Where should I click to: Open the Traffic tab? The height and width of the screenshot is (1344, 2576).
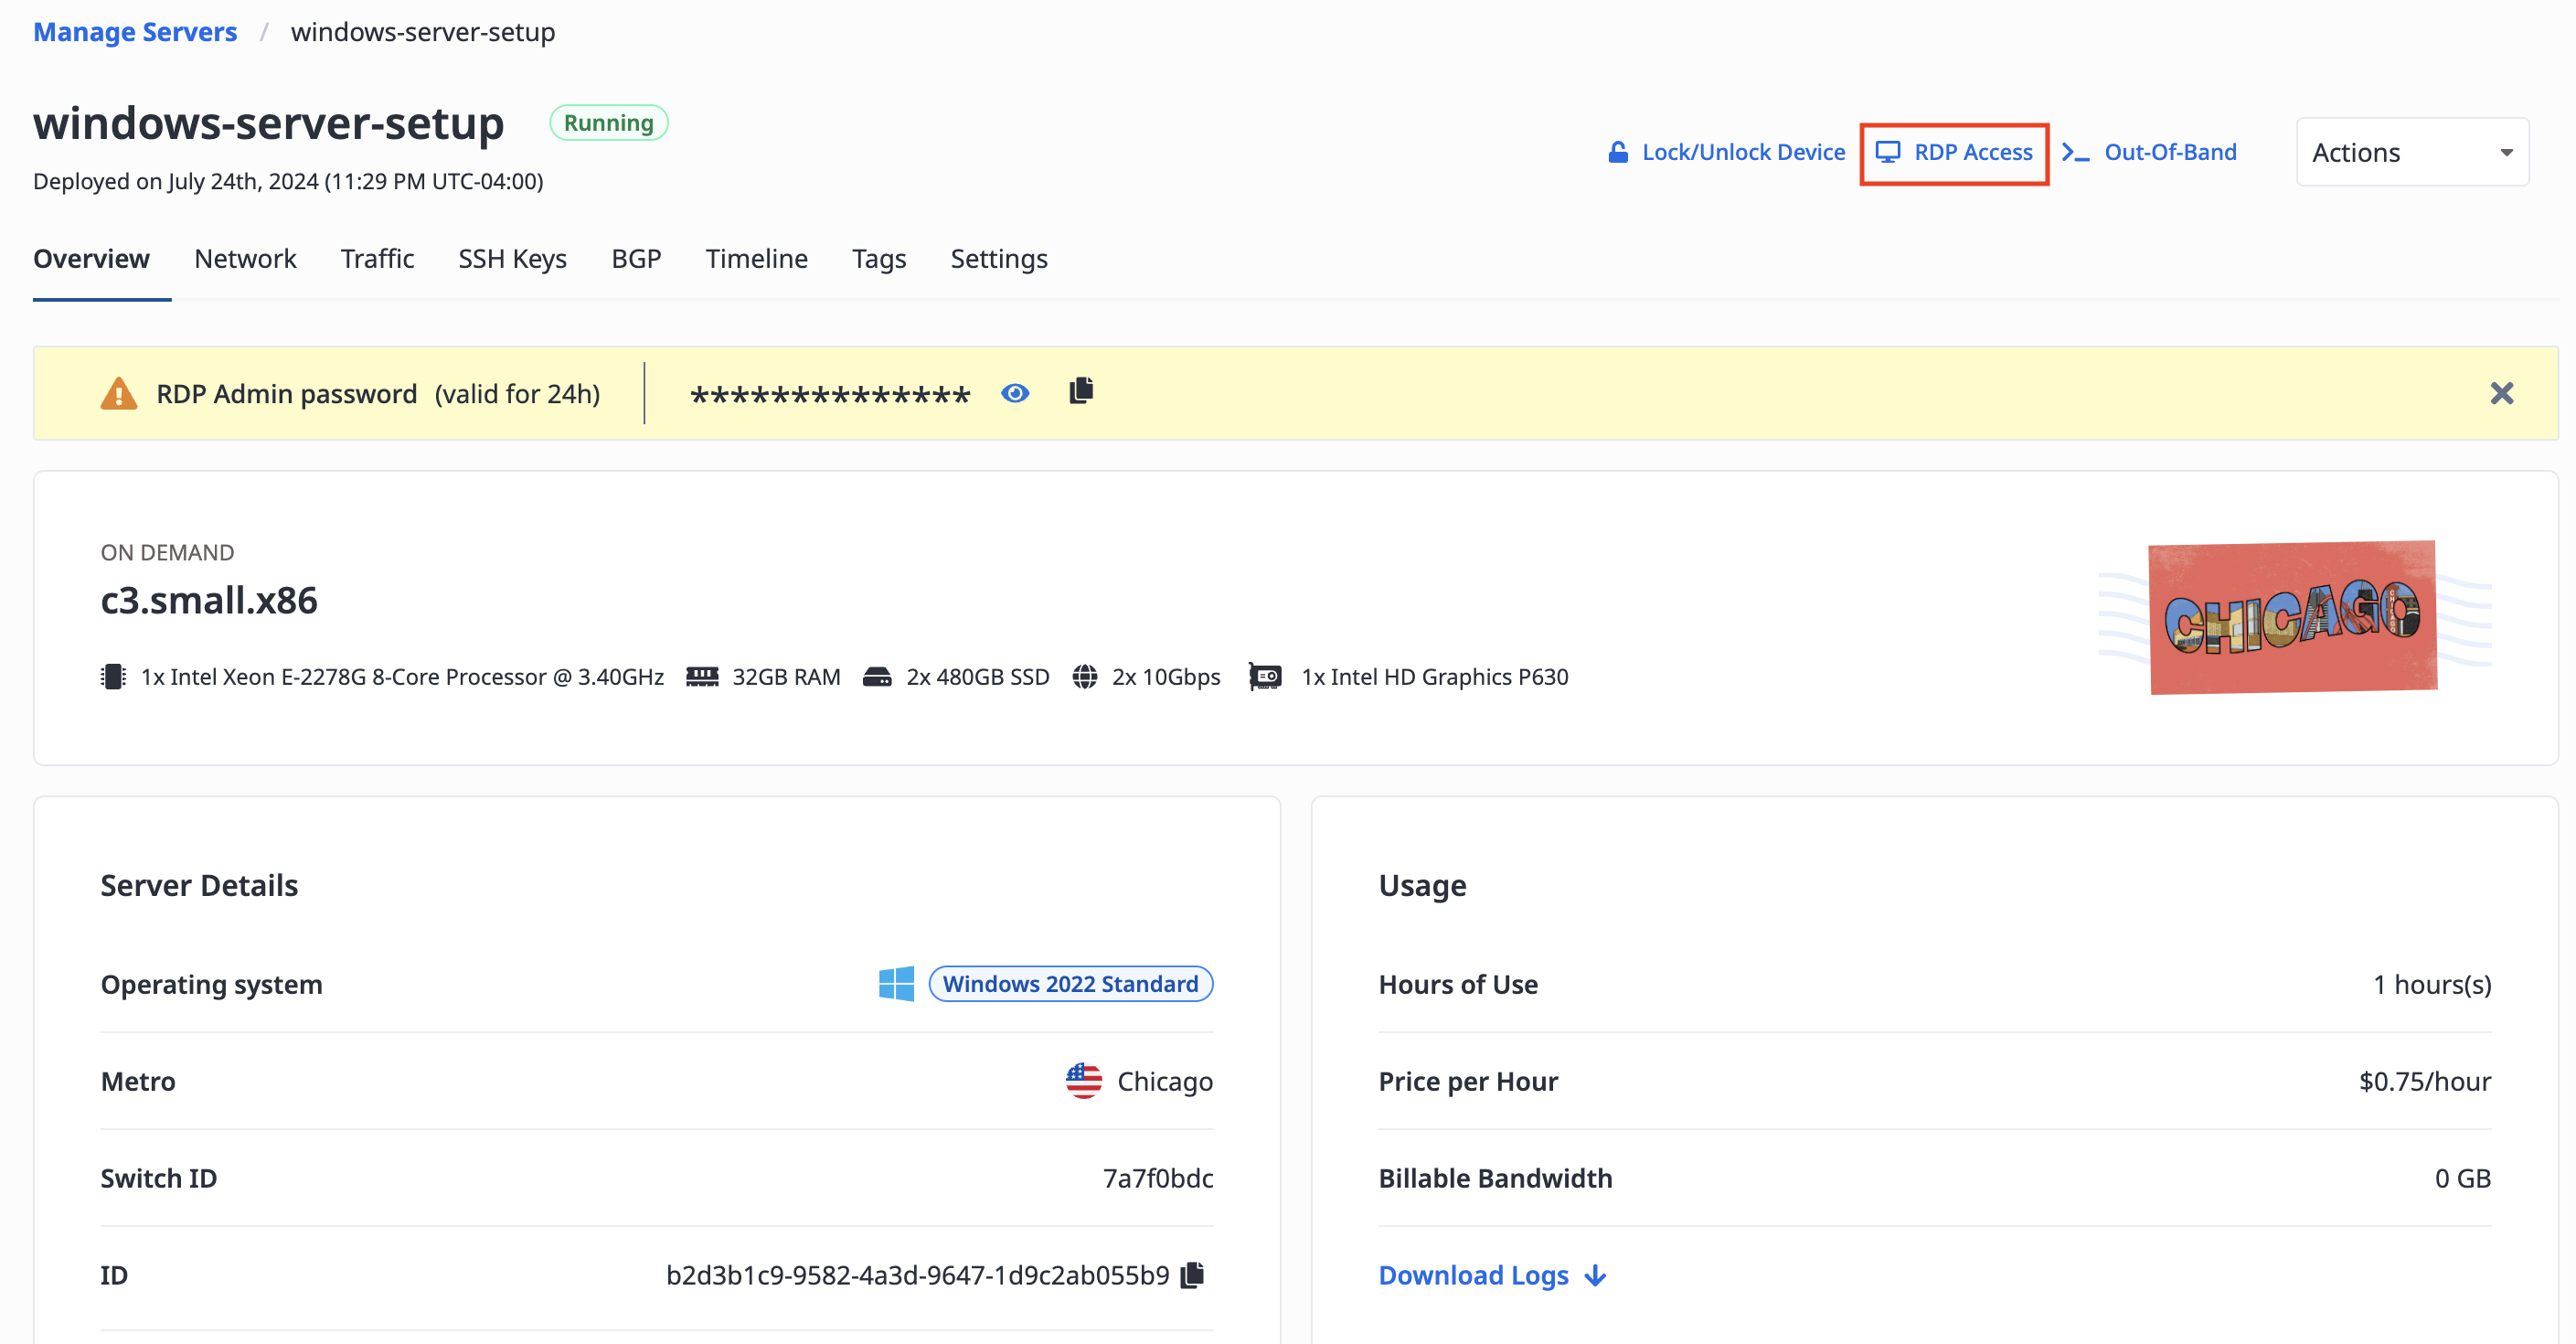tap(377, 259)
